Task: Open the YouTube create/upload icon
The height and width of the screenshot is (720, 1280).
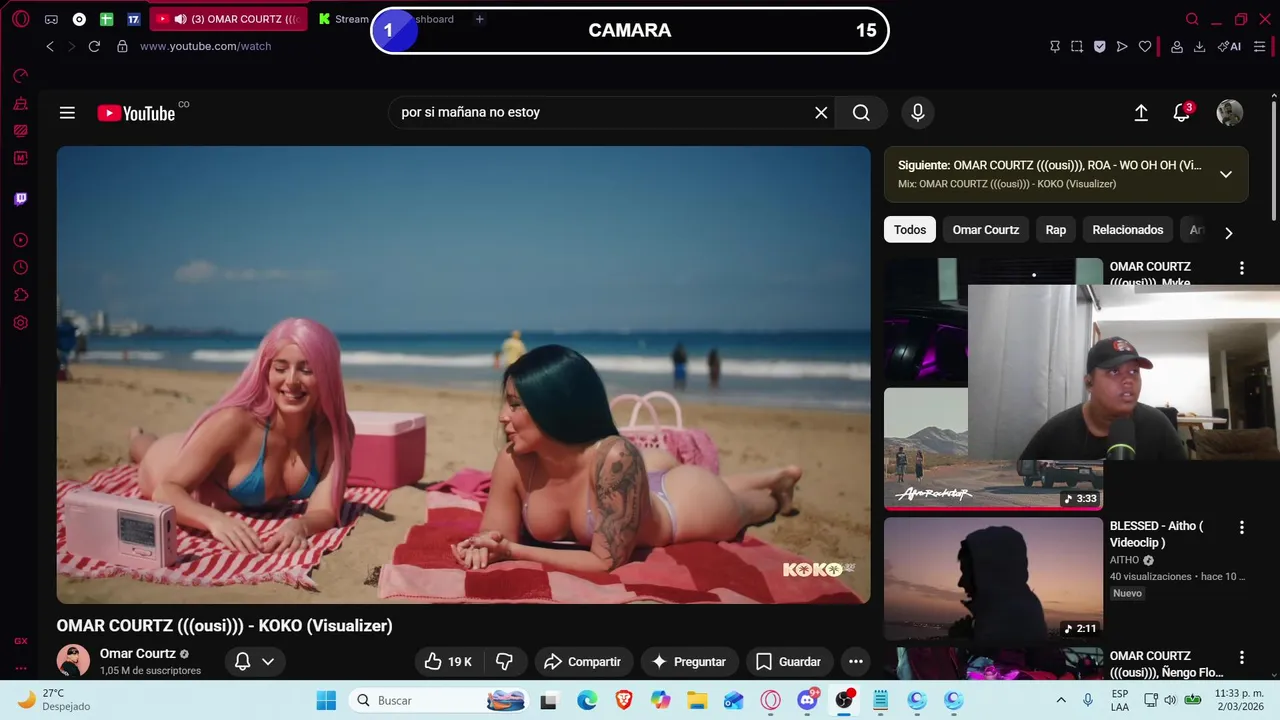Action: tap(1141, 113)
